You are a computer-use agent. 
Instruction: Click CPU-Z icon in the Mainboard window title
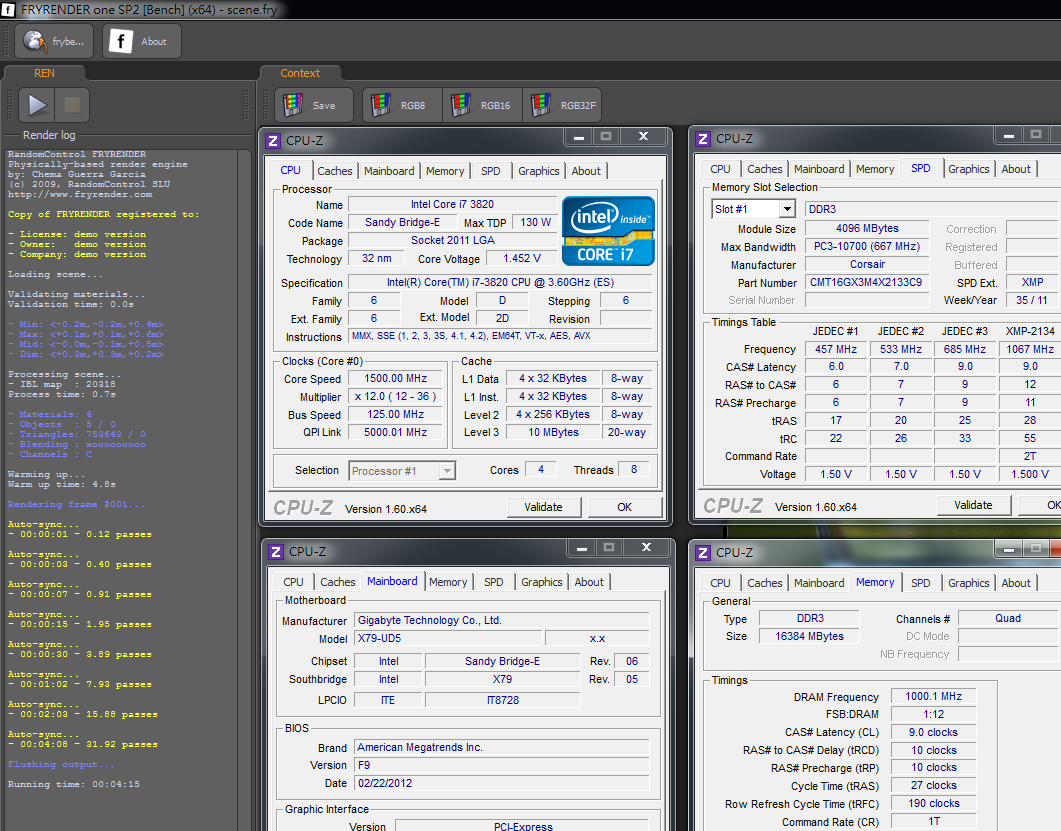(x=276, y=552)
